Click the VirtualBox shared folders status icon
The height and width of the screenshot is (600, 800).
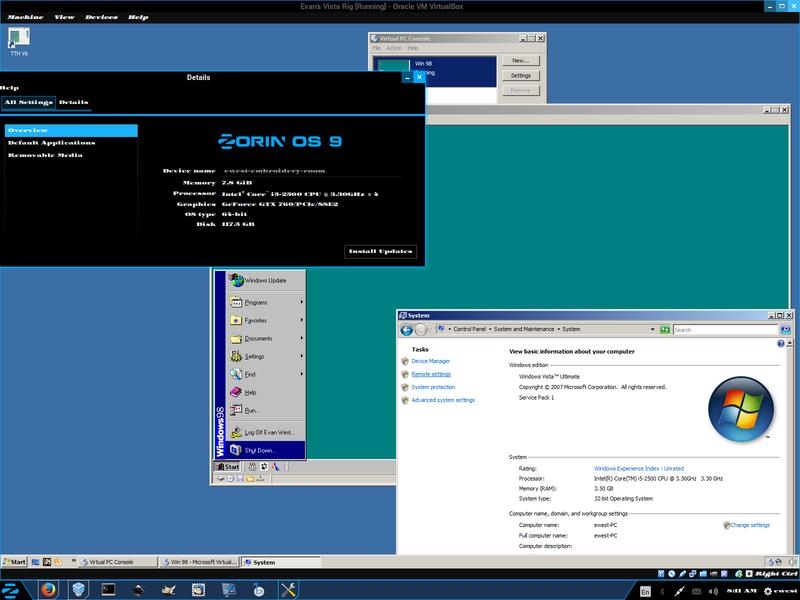(703, 574)
